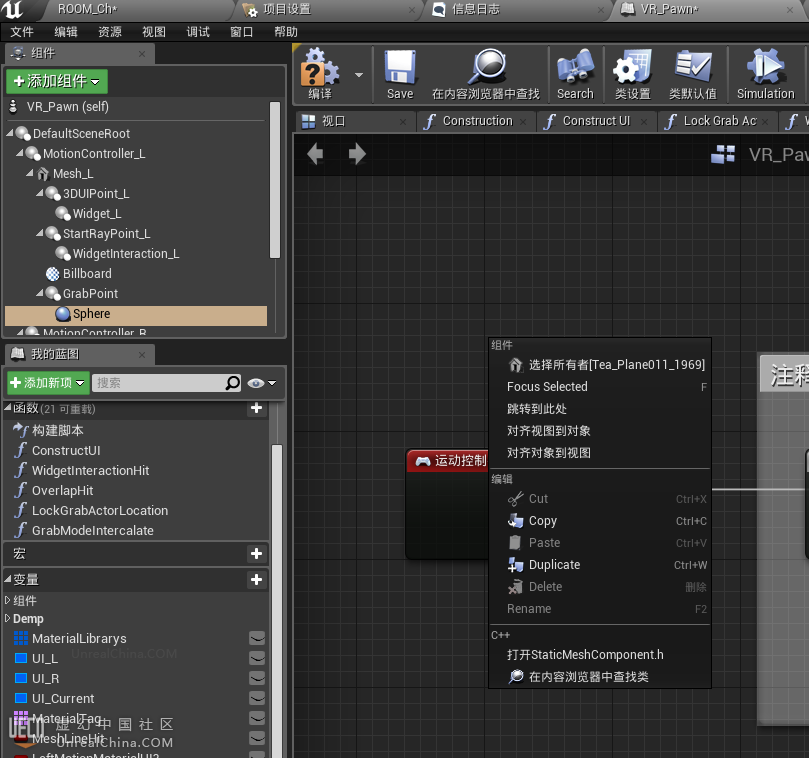Viewport: 809px width, 758px height.
Task: Collapse the MotionController_L tree node
Action: coord(20,153)
